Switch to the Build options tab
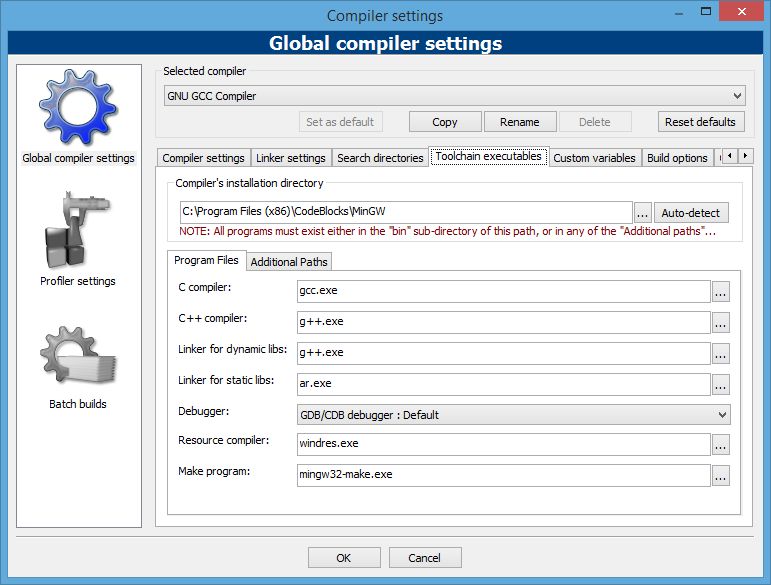Viewport: 771px width, 585px height. (677, 158)
